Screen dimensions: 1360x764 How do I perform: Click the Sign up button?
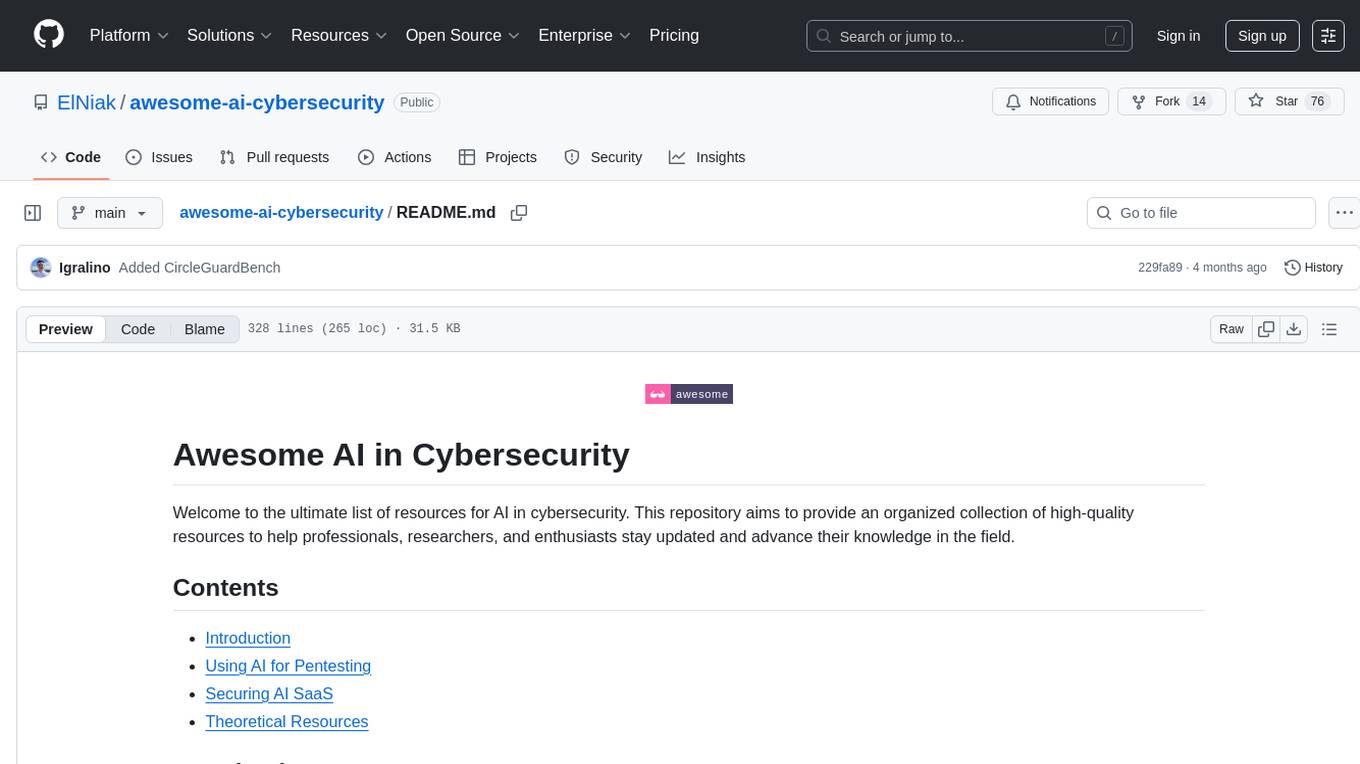pyautogui.click(x=1262, y=36)
